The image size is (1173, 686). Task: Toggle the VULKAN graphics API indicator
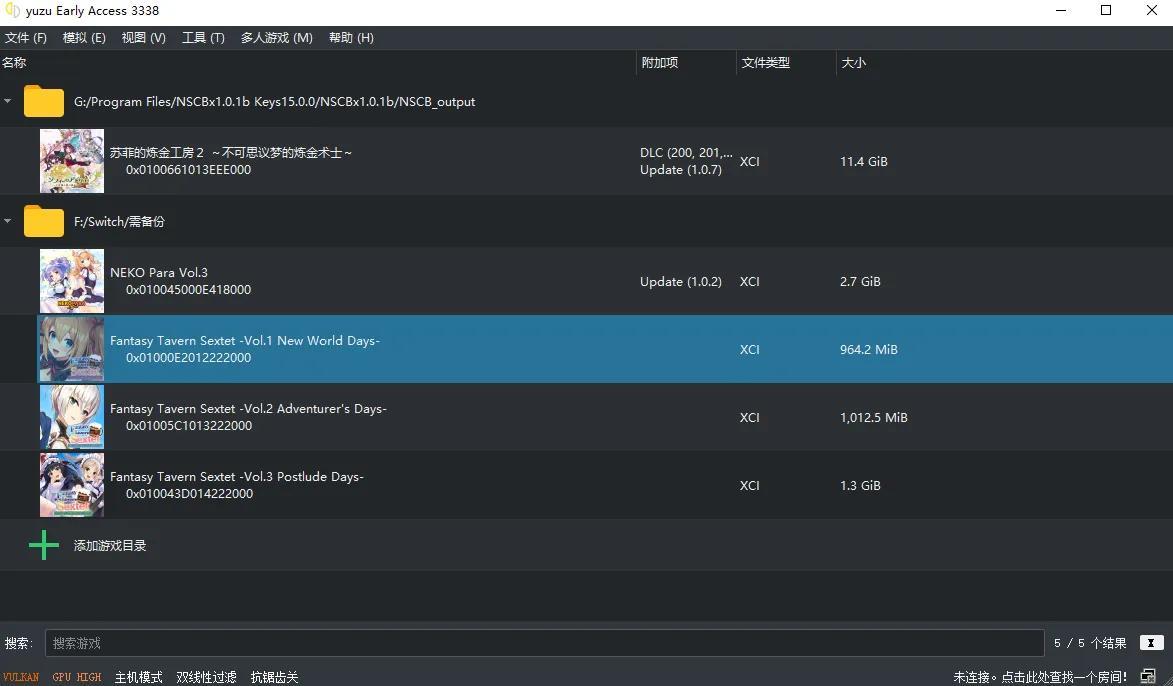pos(21,677)
